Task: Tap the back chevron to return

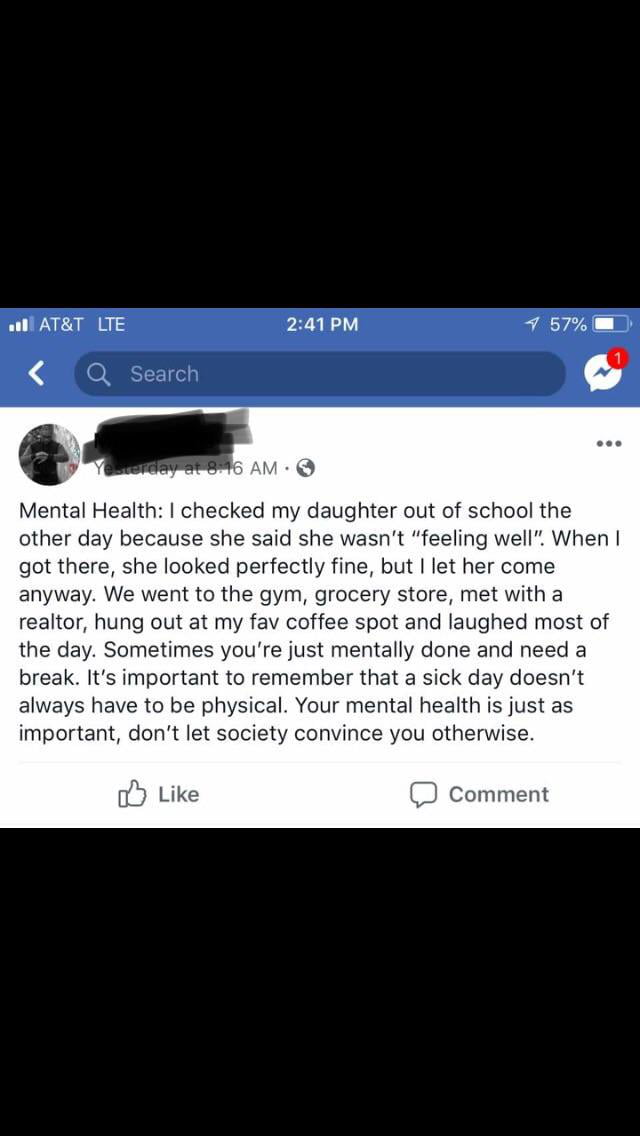Action: (36, 373)
